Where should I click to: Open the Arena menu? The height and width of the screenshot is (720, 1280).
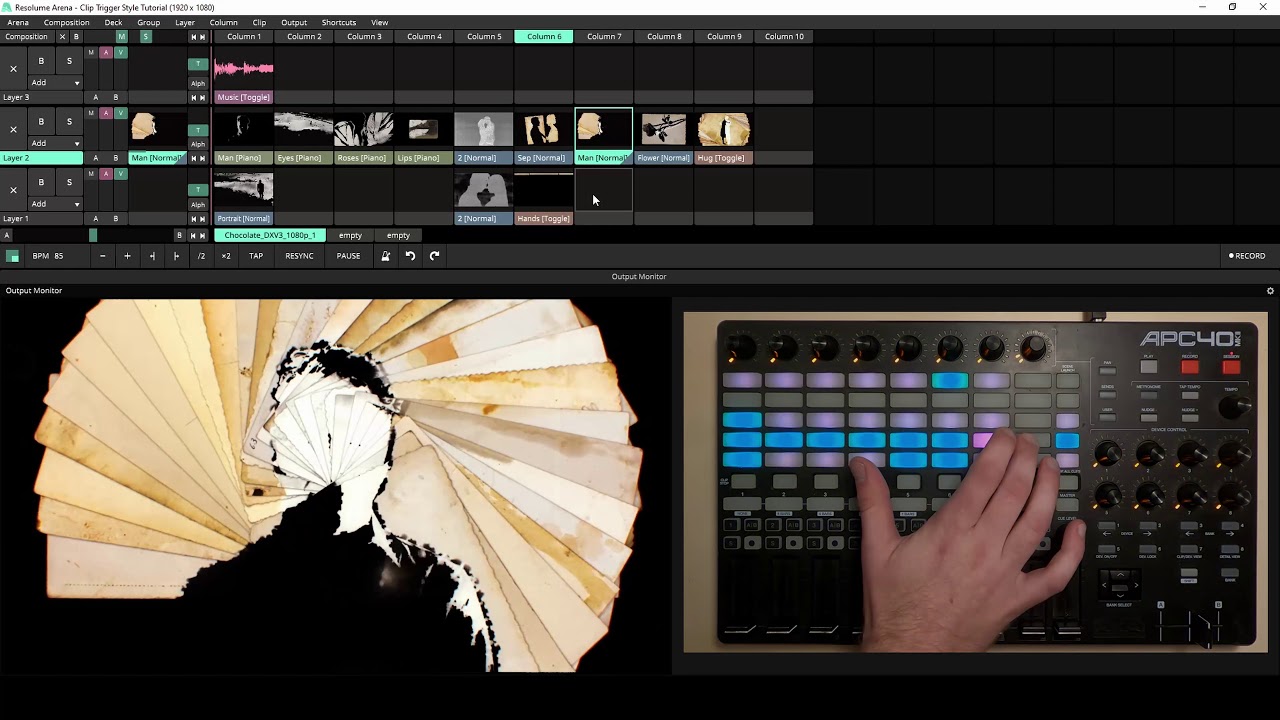pyautogui.click(x=18, y=22)
